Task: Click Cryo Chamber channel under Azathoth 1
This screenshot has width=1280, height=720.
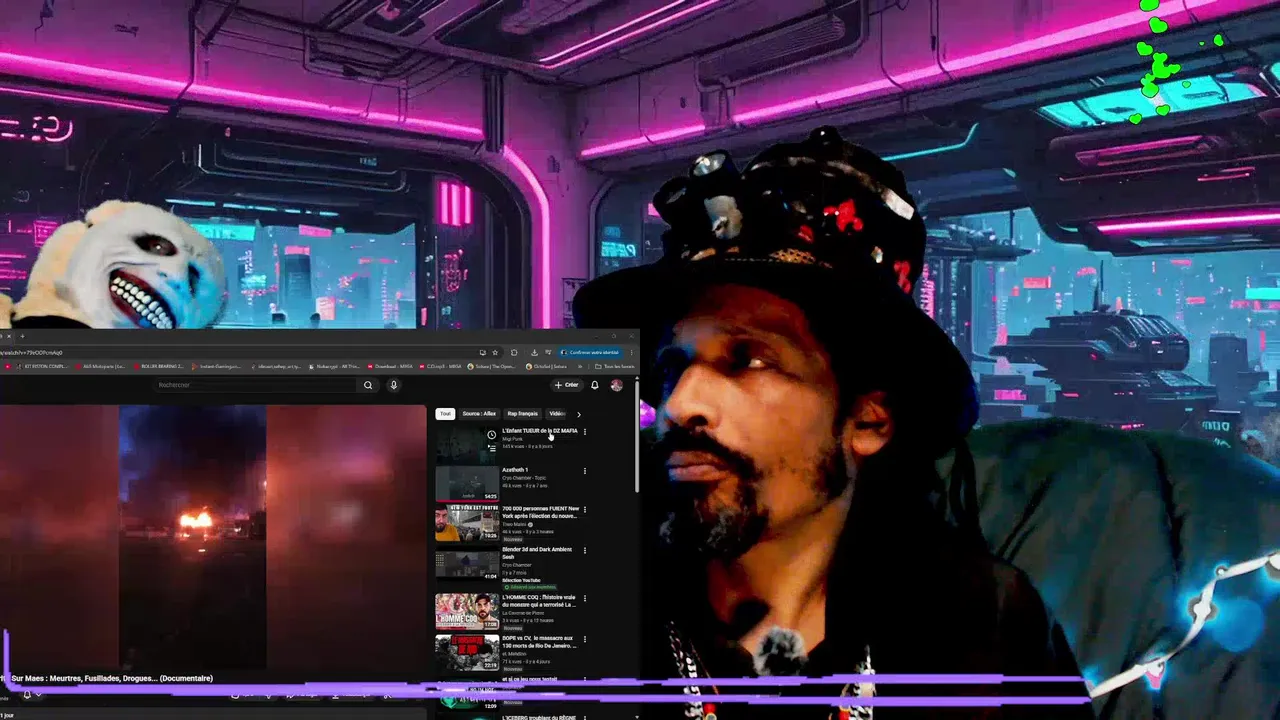Action: 524,478
